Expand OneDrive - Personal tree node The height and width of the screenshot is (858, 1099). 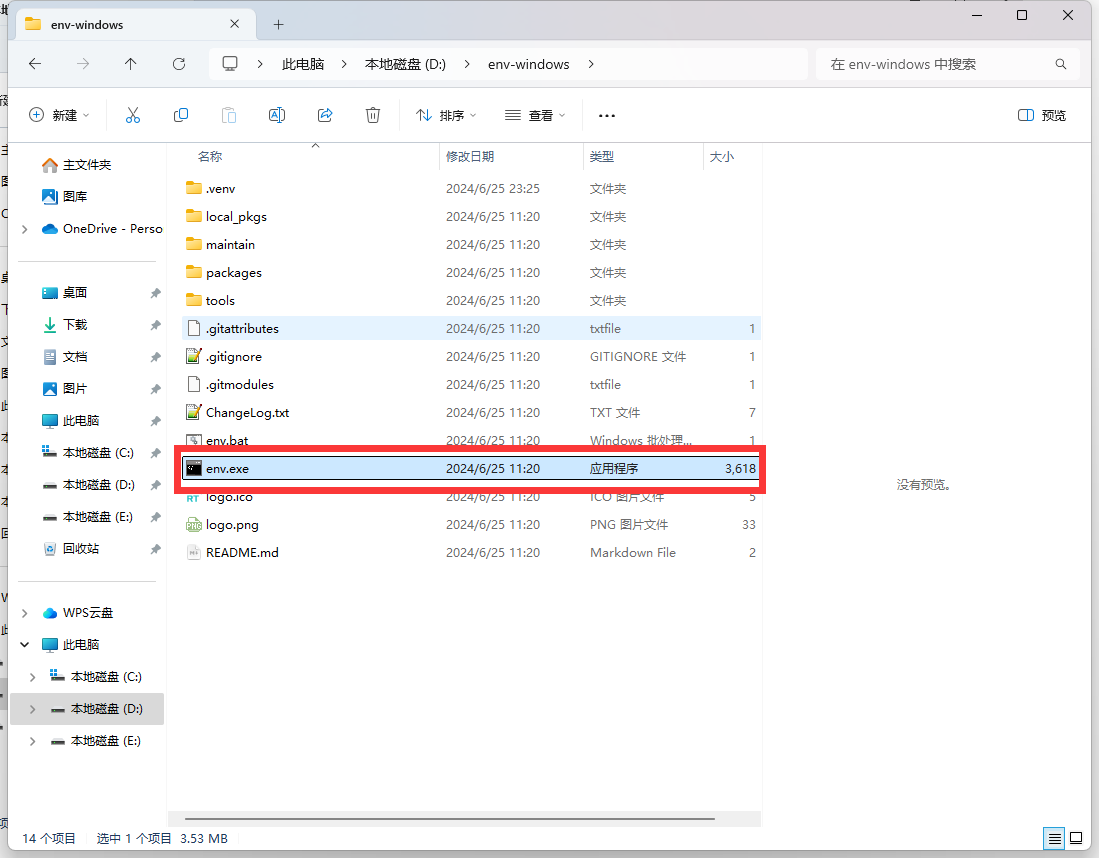pos(25,229)
